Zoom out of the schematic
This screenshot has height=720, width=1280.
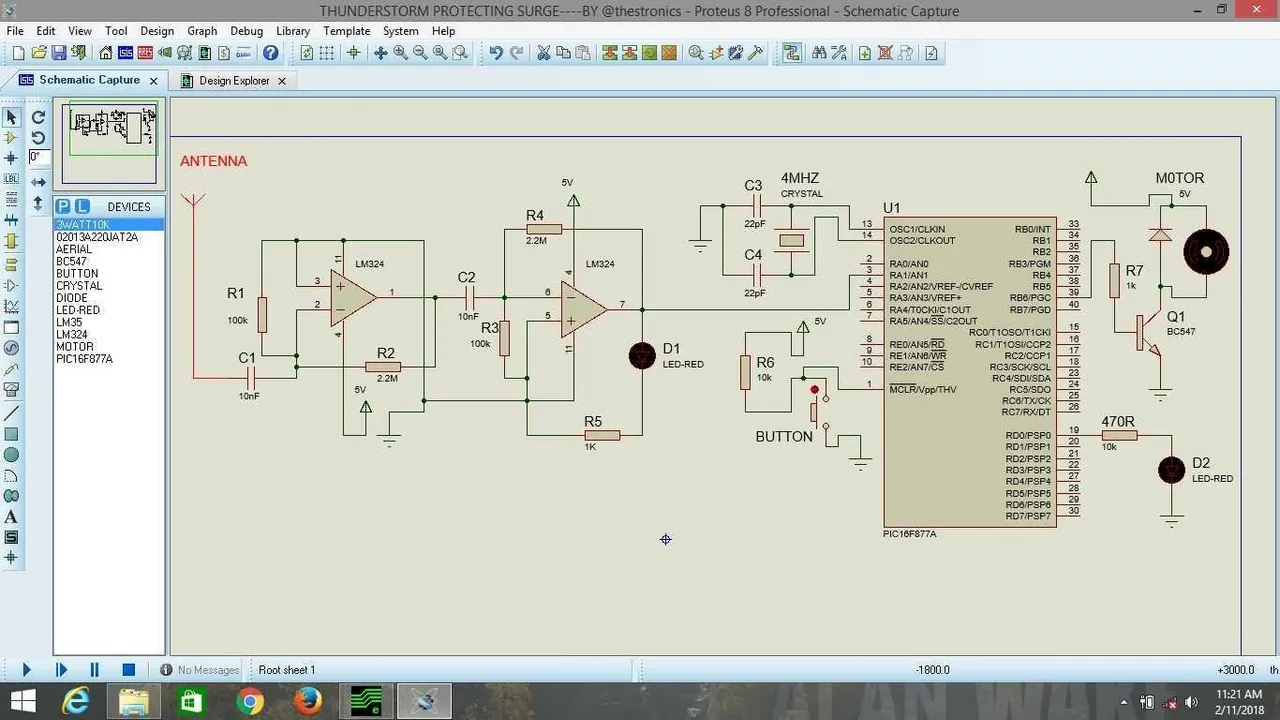420,52
